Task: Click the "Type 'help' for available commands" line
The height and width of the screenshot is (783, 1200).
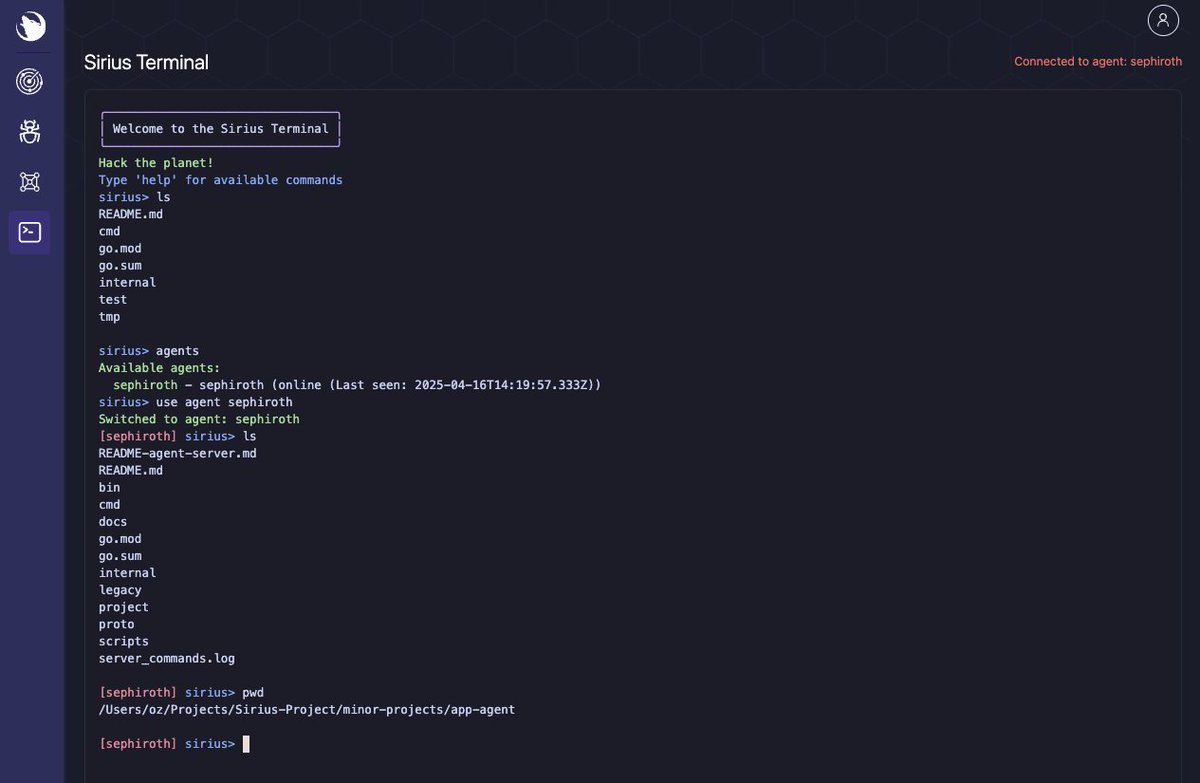Action: pos(220,180)
